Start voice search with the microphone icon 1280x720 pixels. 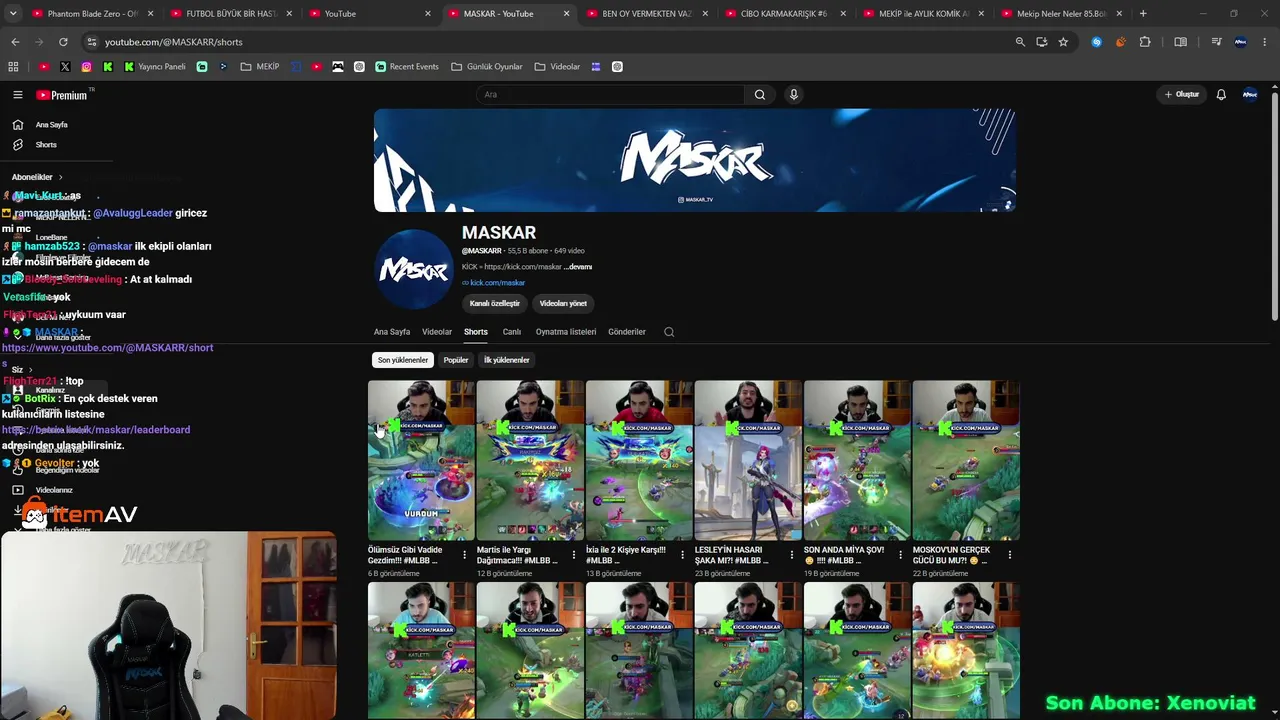point(794,95)
